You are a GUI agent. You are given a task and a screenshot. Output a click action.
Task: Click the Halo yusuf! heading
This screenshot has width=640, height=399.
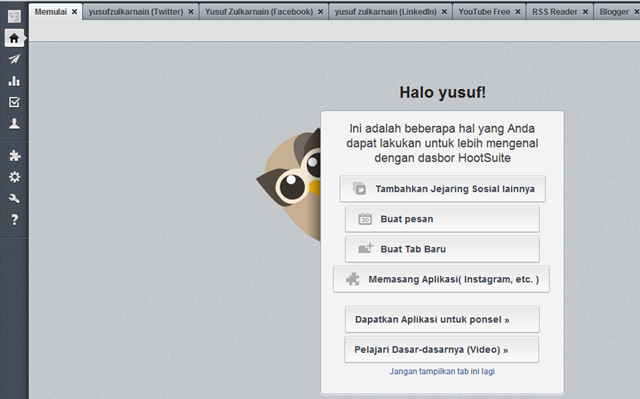coord(442,92)
